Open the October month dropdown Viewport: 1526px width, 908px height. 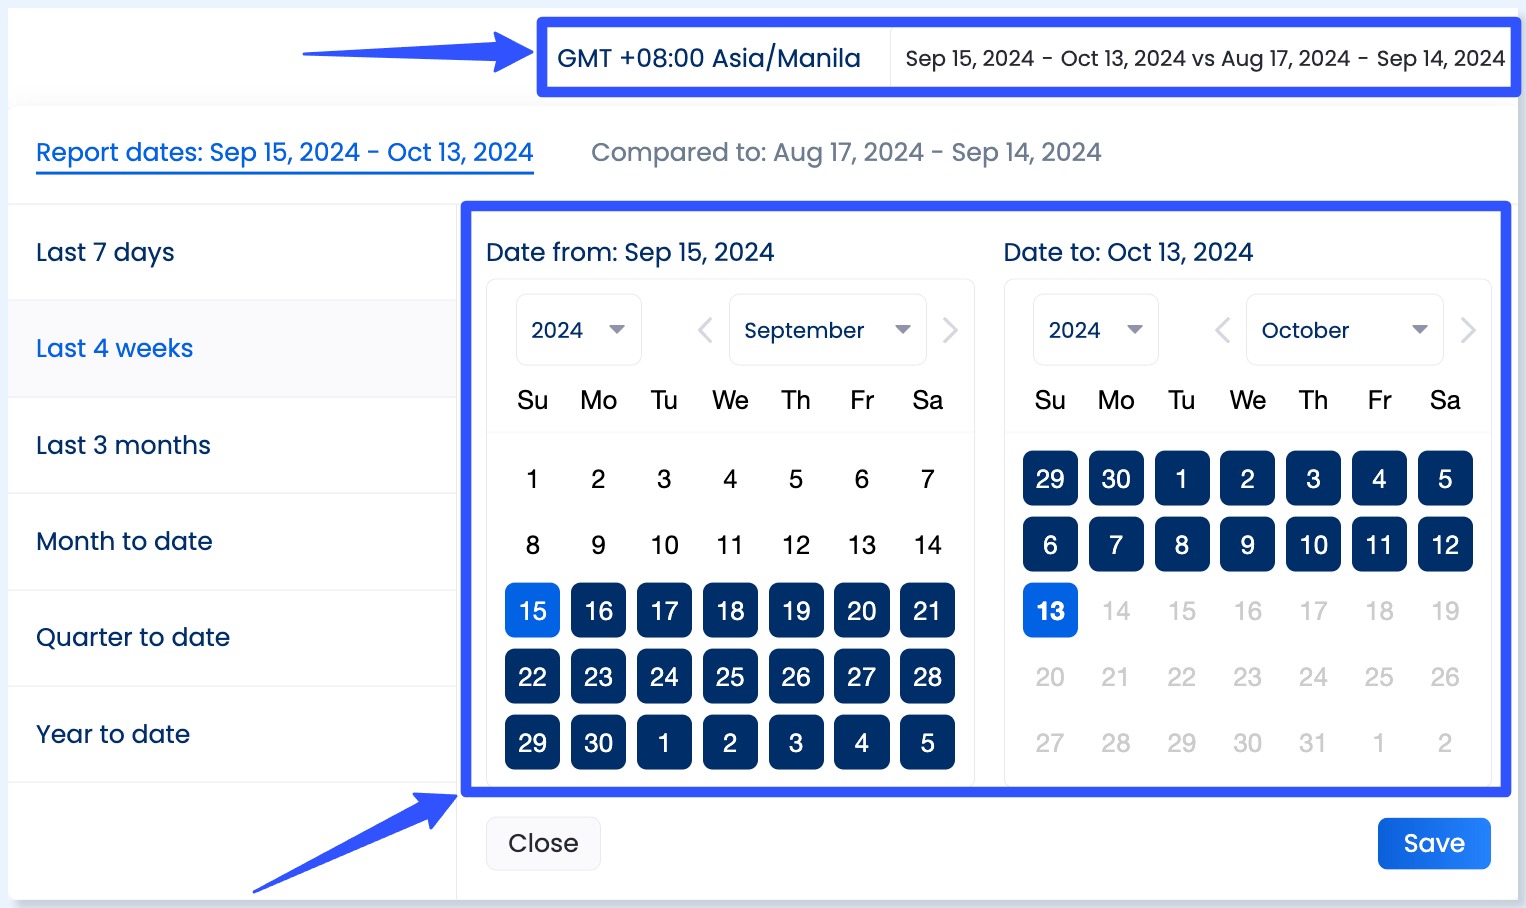pos(1344,329)
